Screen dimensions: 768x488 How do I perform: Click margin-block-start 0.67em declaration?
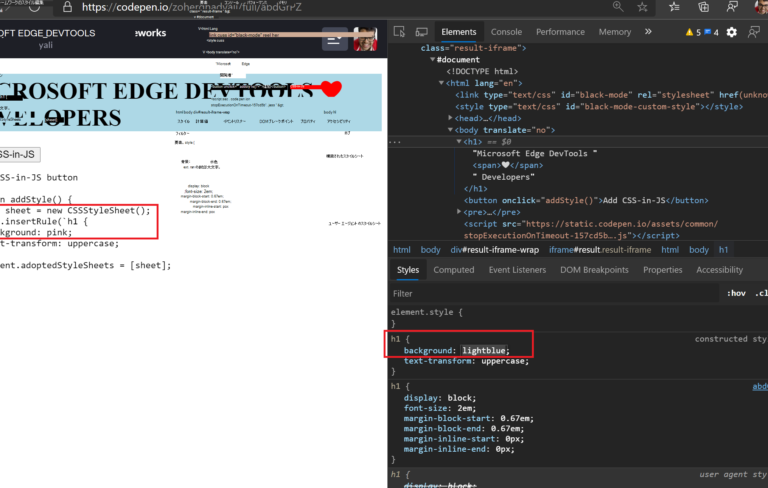point(469,418)
